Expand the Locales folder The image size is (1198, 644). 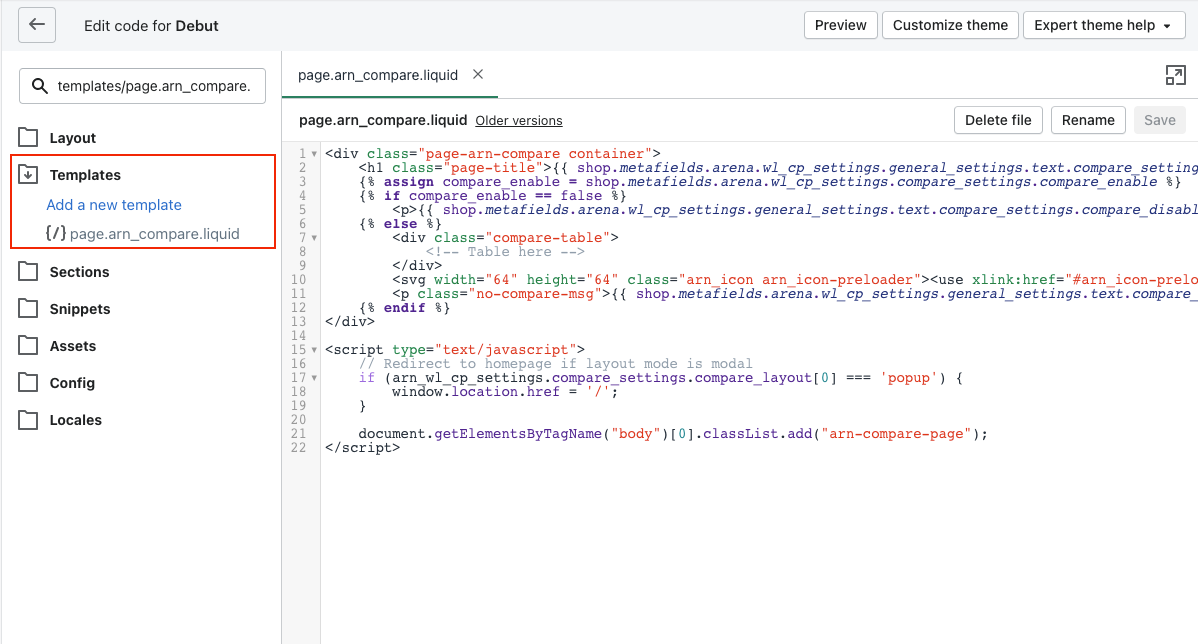(x=75, y=420)
